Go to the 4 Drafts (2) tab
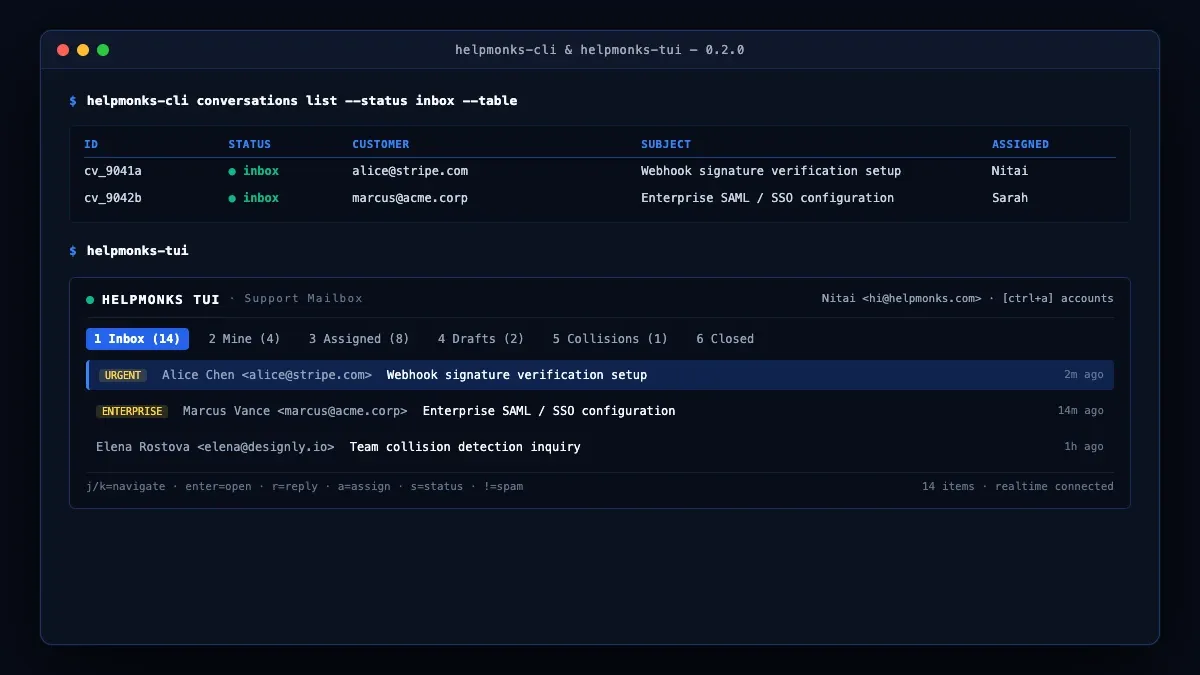This screenshot has width=1200, height=675. (481, 339)
